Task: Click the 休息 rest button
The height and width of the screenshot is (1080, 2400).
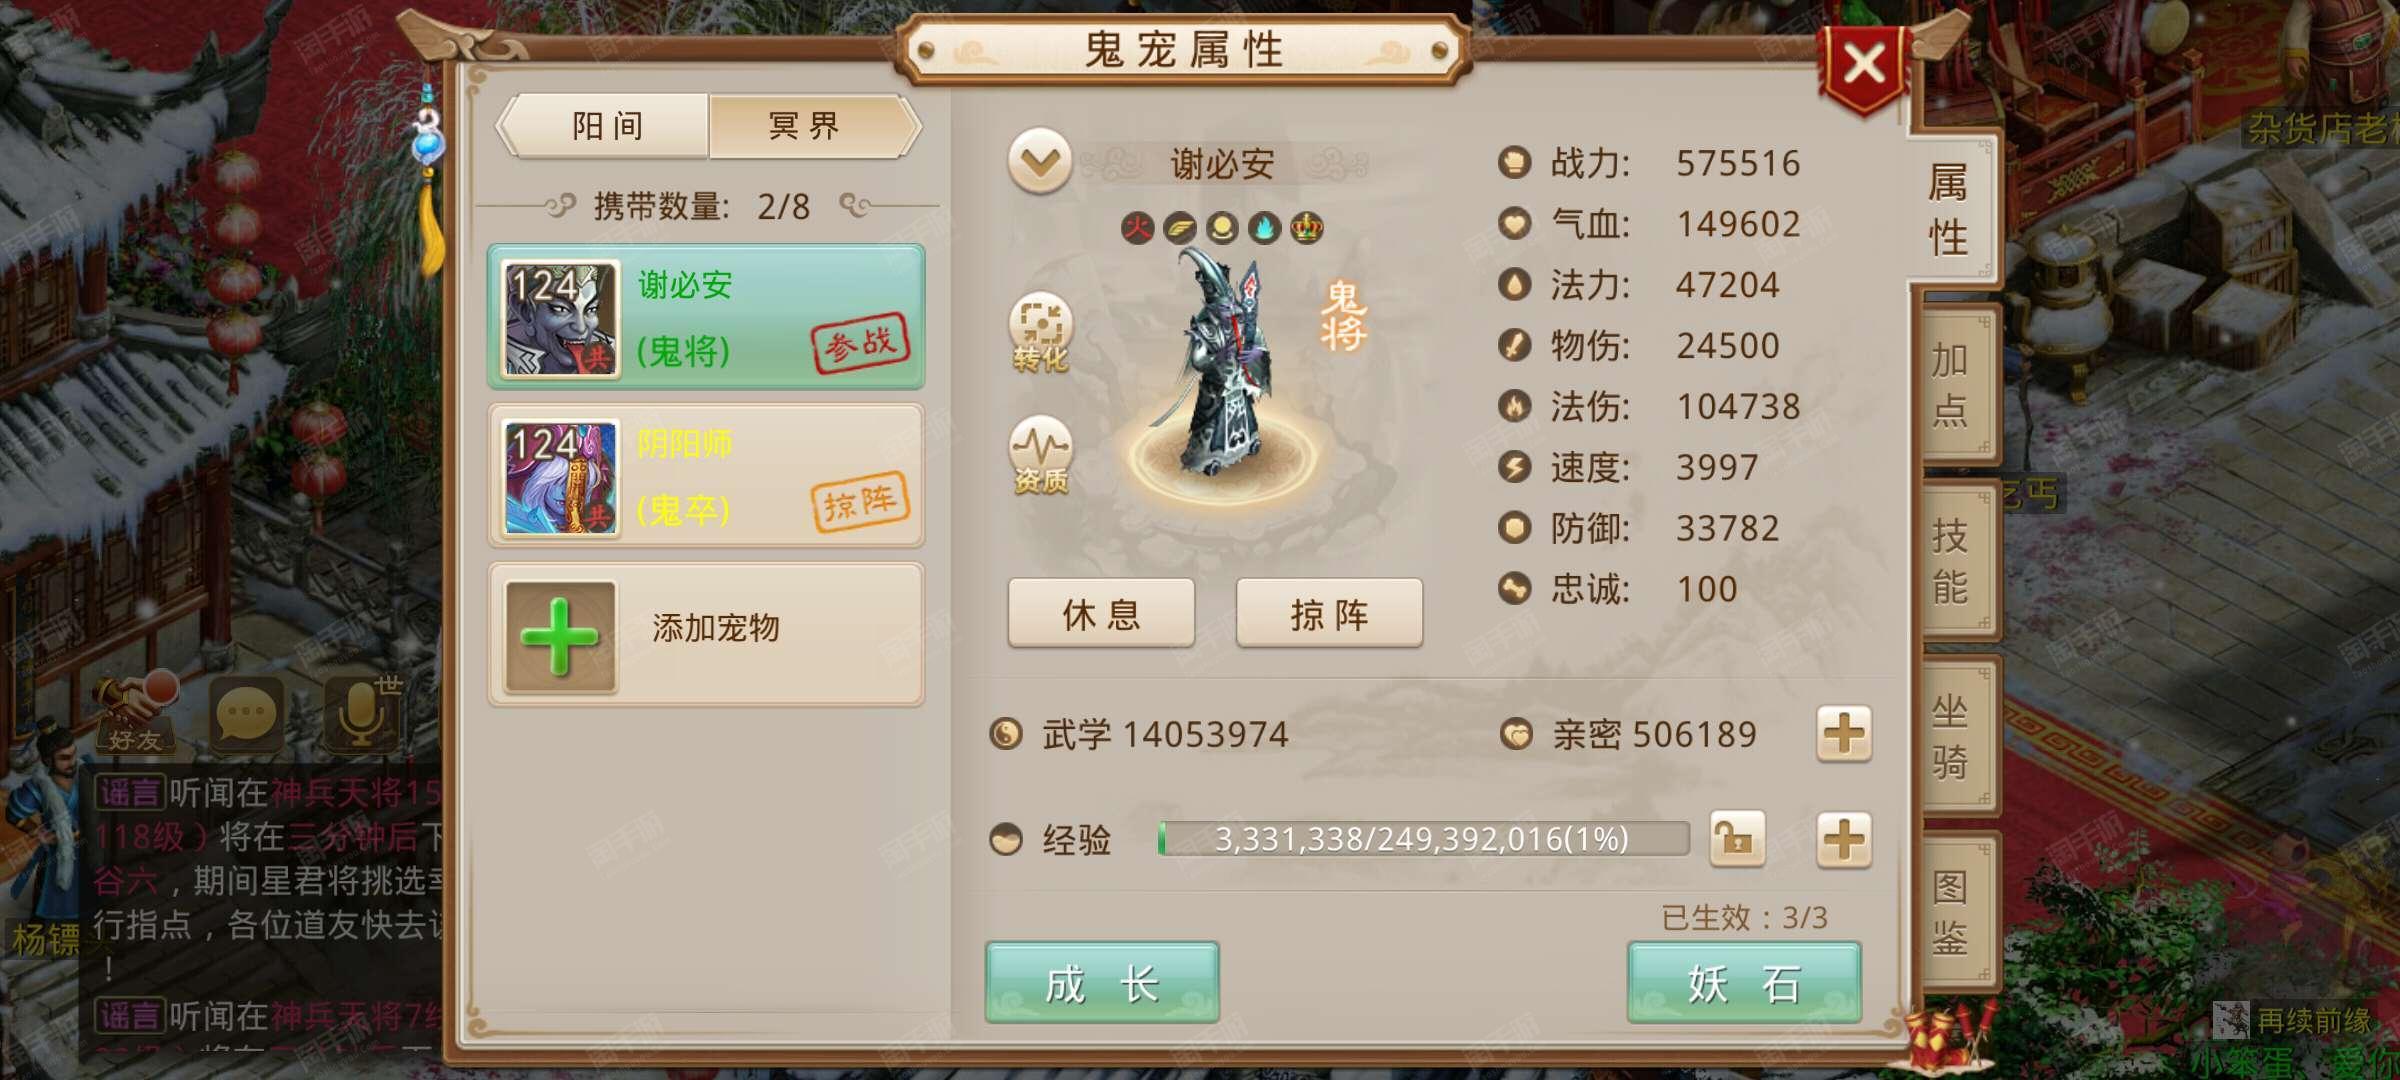Action: pos(1101,613)
